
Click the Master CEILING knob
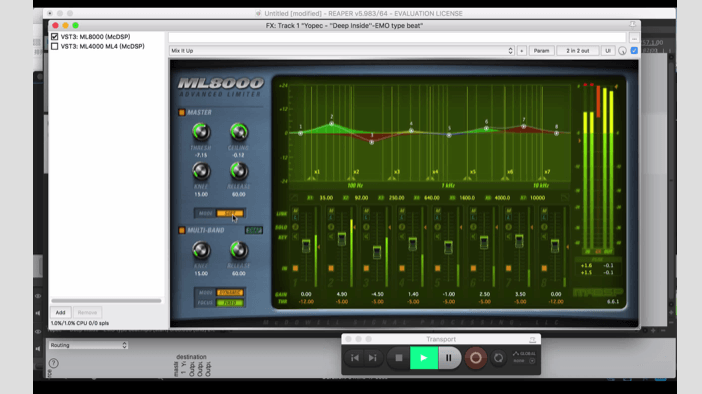pyautogui.click(x=239, y=132)
